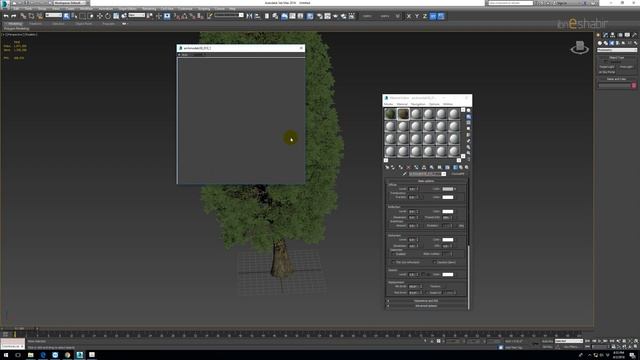Open selection filter dropdown in toolbar
Viewport: 640px width, 360px height.
pyautogui.click(x=53, y=16)
